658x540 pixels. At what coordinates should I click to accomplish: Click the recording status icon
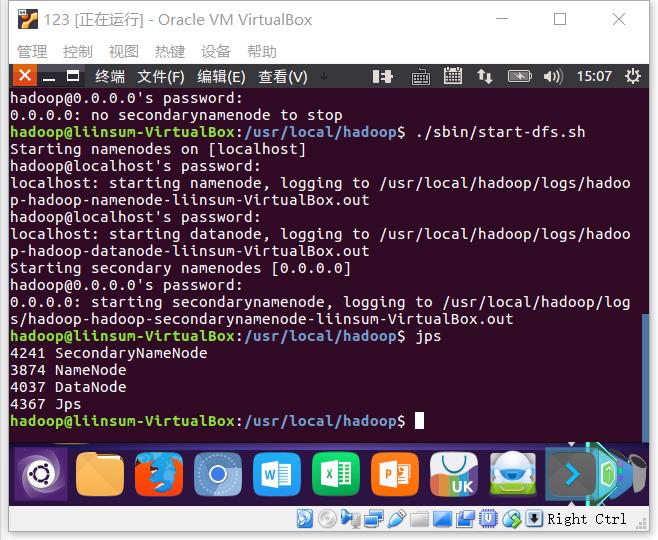click(x=465, y=519)
